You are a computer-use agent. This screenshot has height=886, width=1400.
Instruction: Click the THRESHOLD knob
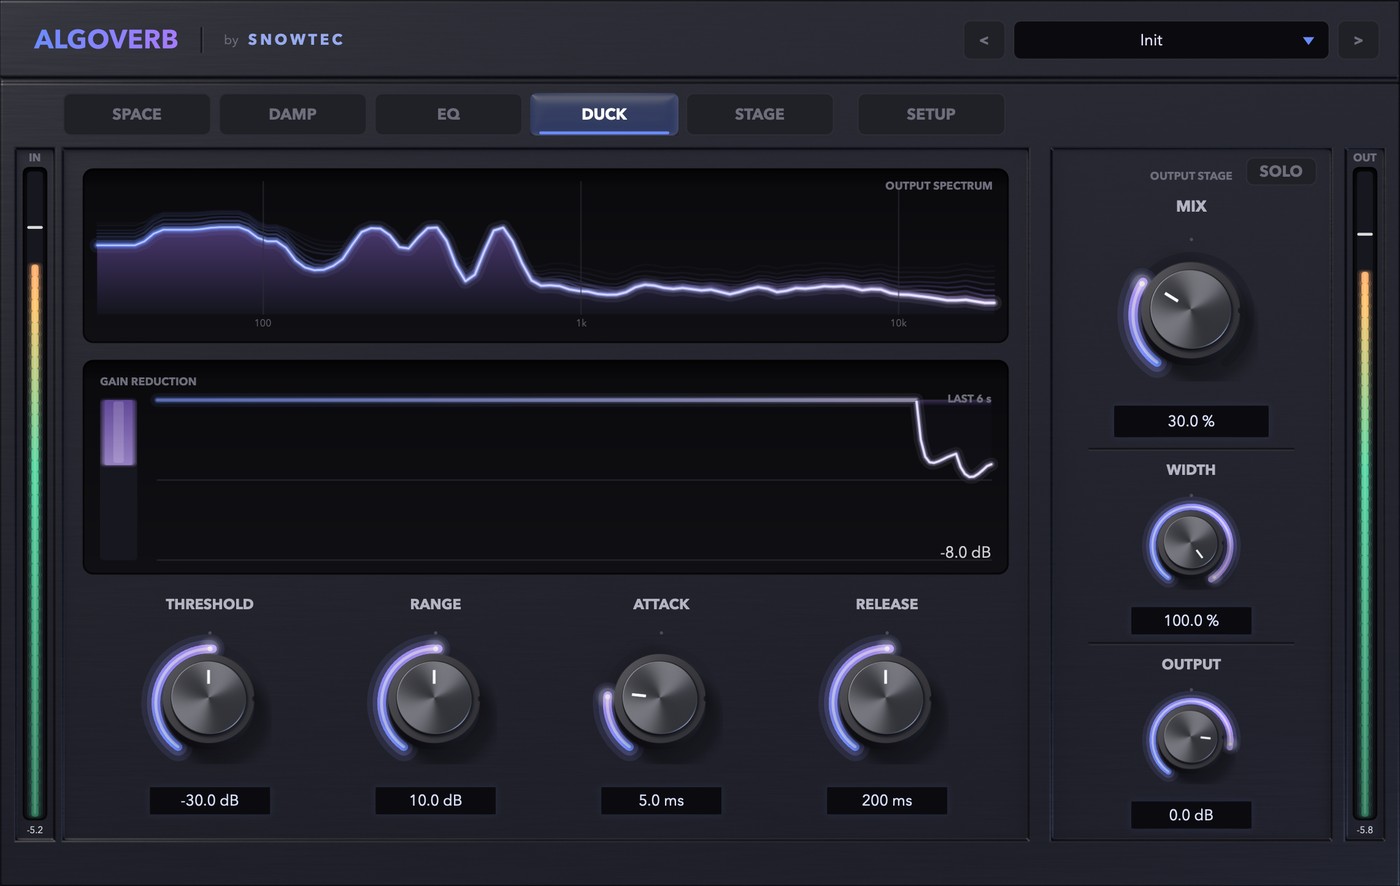[x=209, y=697]
